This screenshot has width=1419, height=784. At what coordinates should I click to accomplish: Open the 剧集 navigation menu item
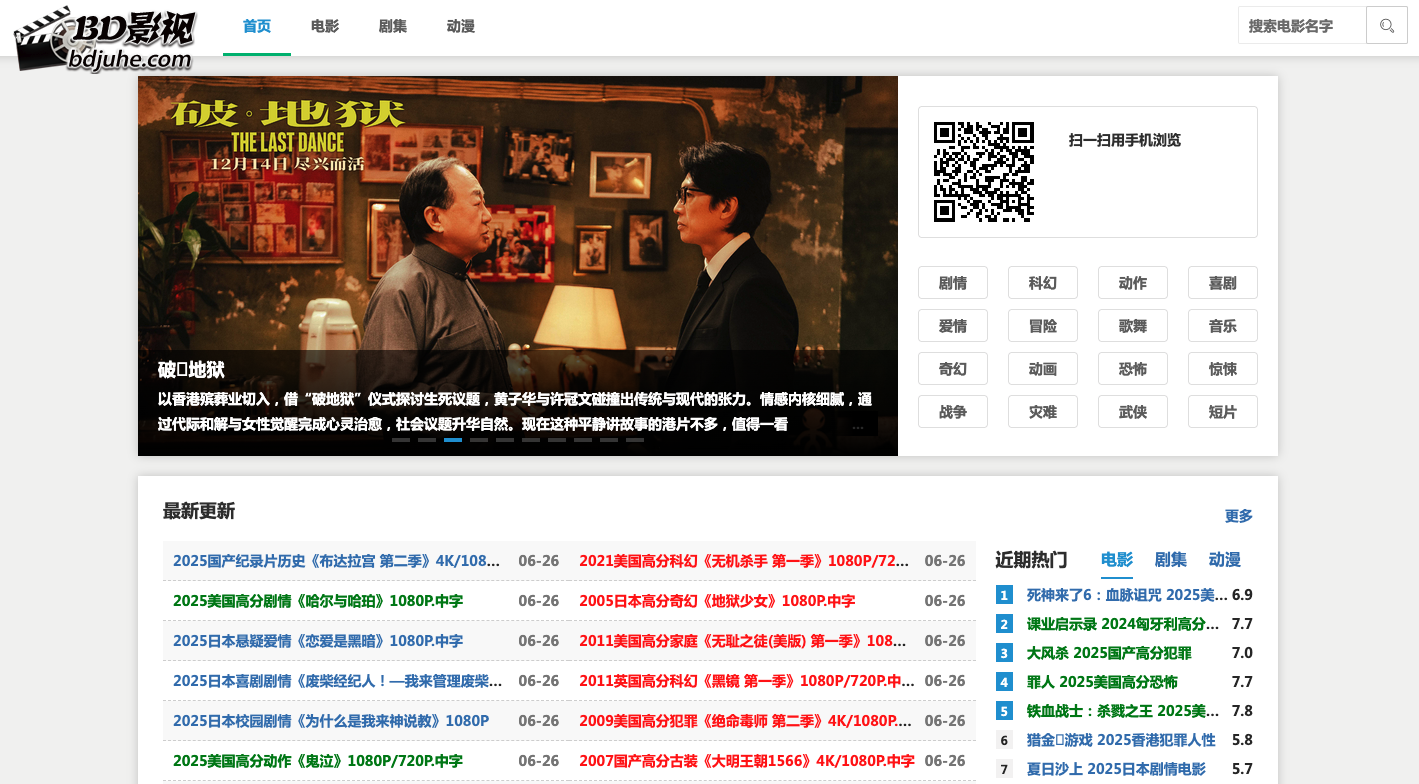click(393, 27)
